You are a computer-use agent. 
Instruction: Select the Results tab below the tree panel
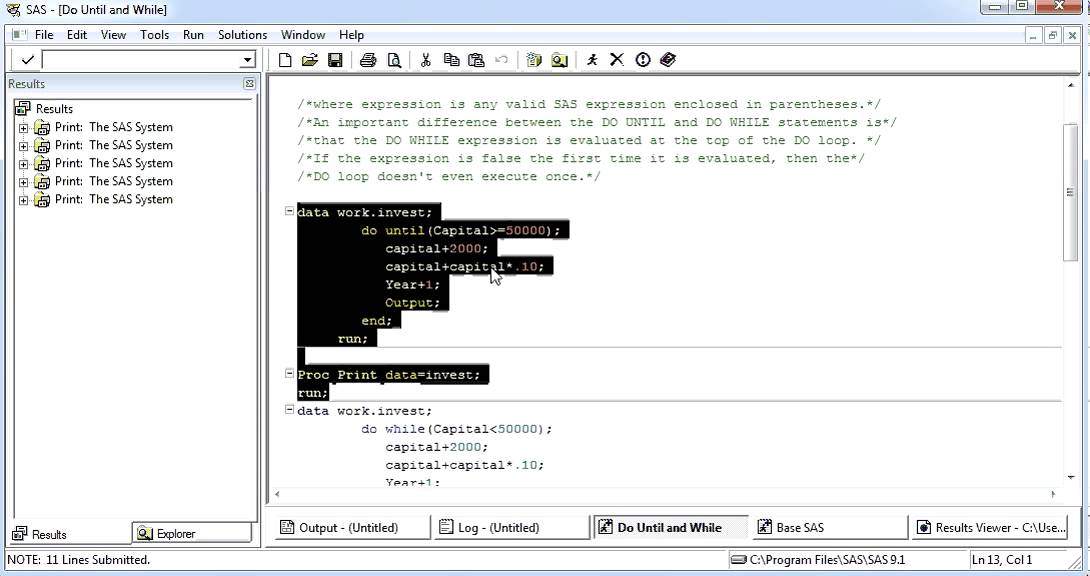(70, 534)
